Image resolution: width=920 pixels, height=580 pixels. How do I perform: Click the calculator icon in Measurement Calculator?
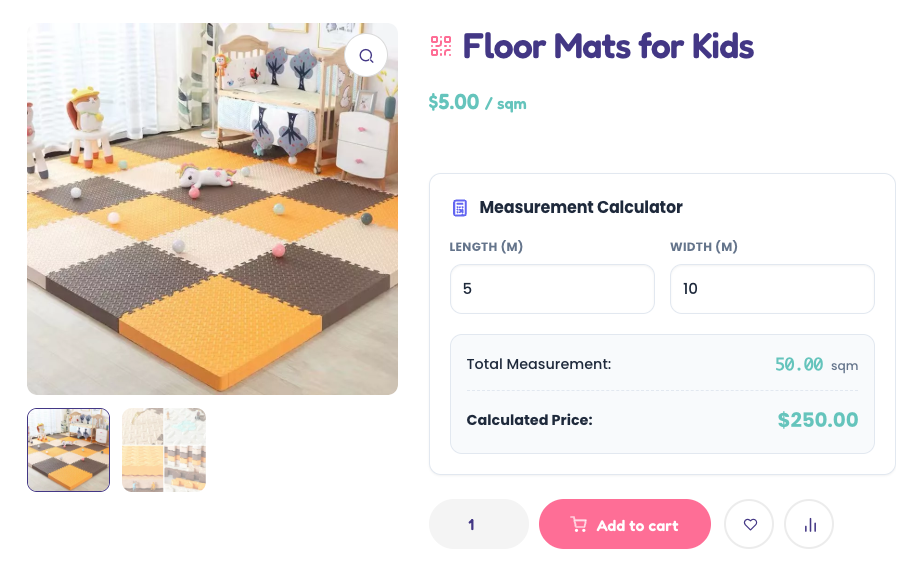pyautogui.click(x=460, y=208)
